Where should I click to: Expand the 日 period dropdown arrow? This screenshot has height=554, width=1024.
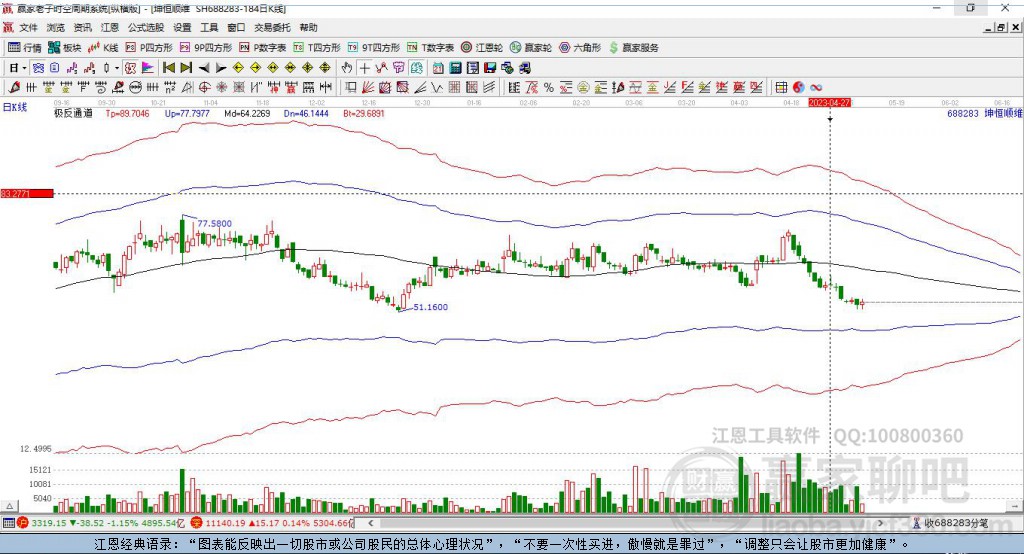coord(24,68)
